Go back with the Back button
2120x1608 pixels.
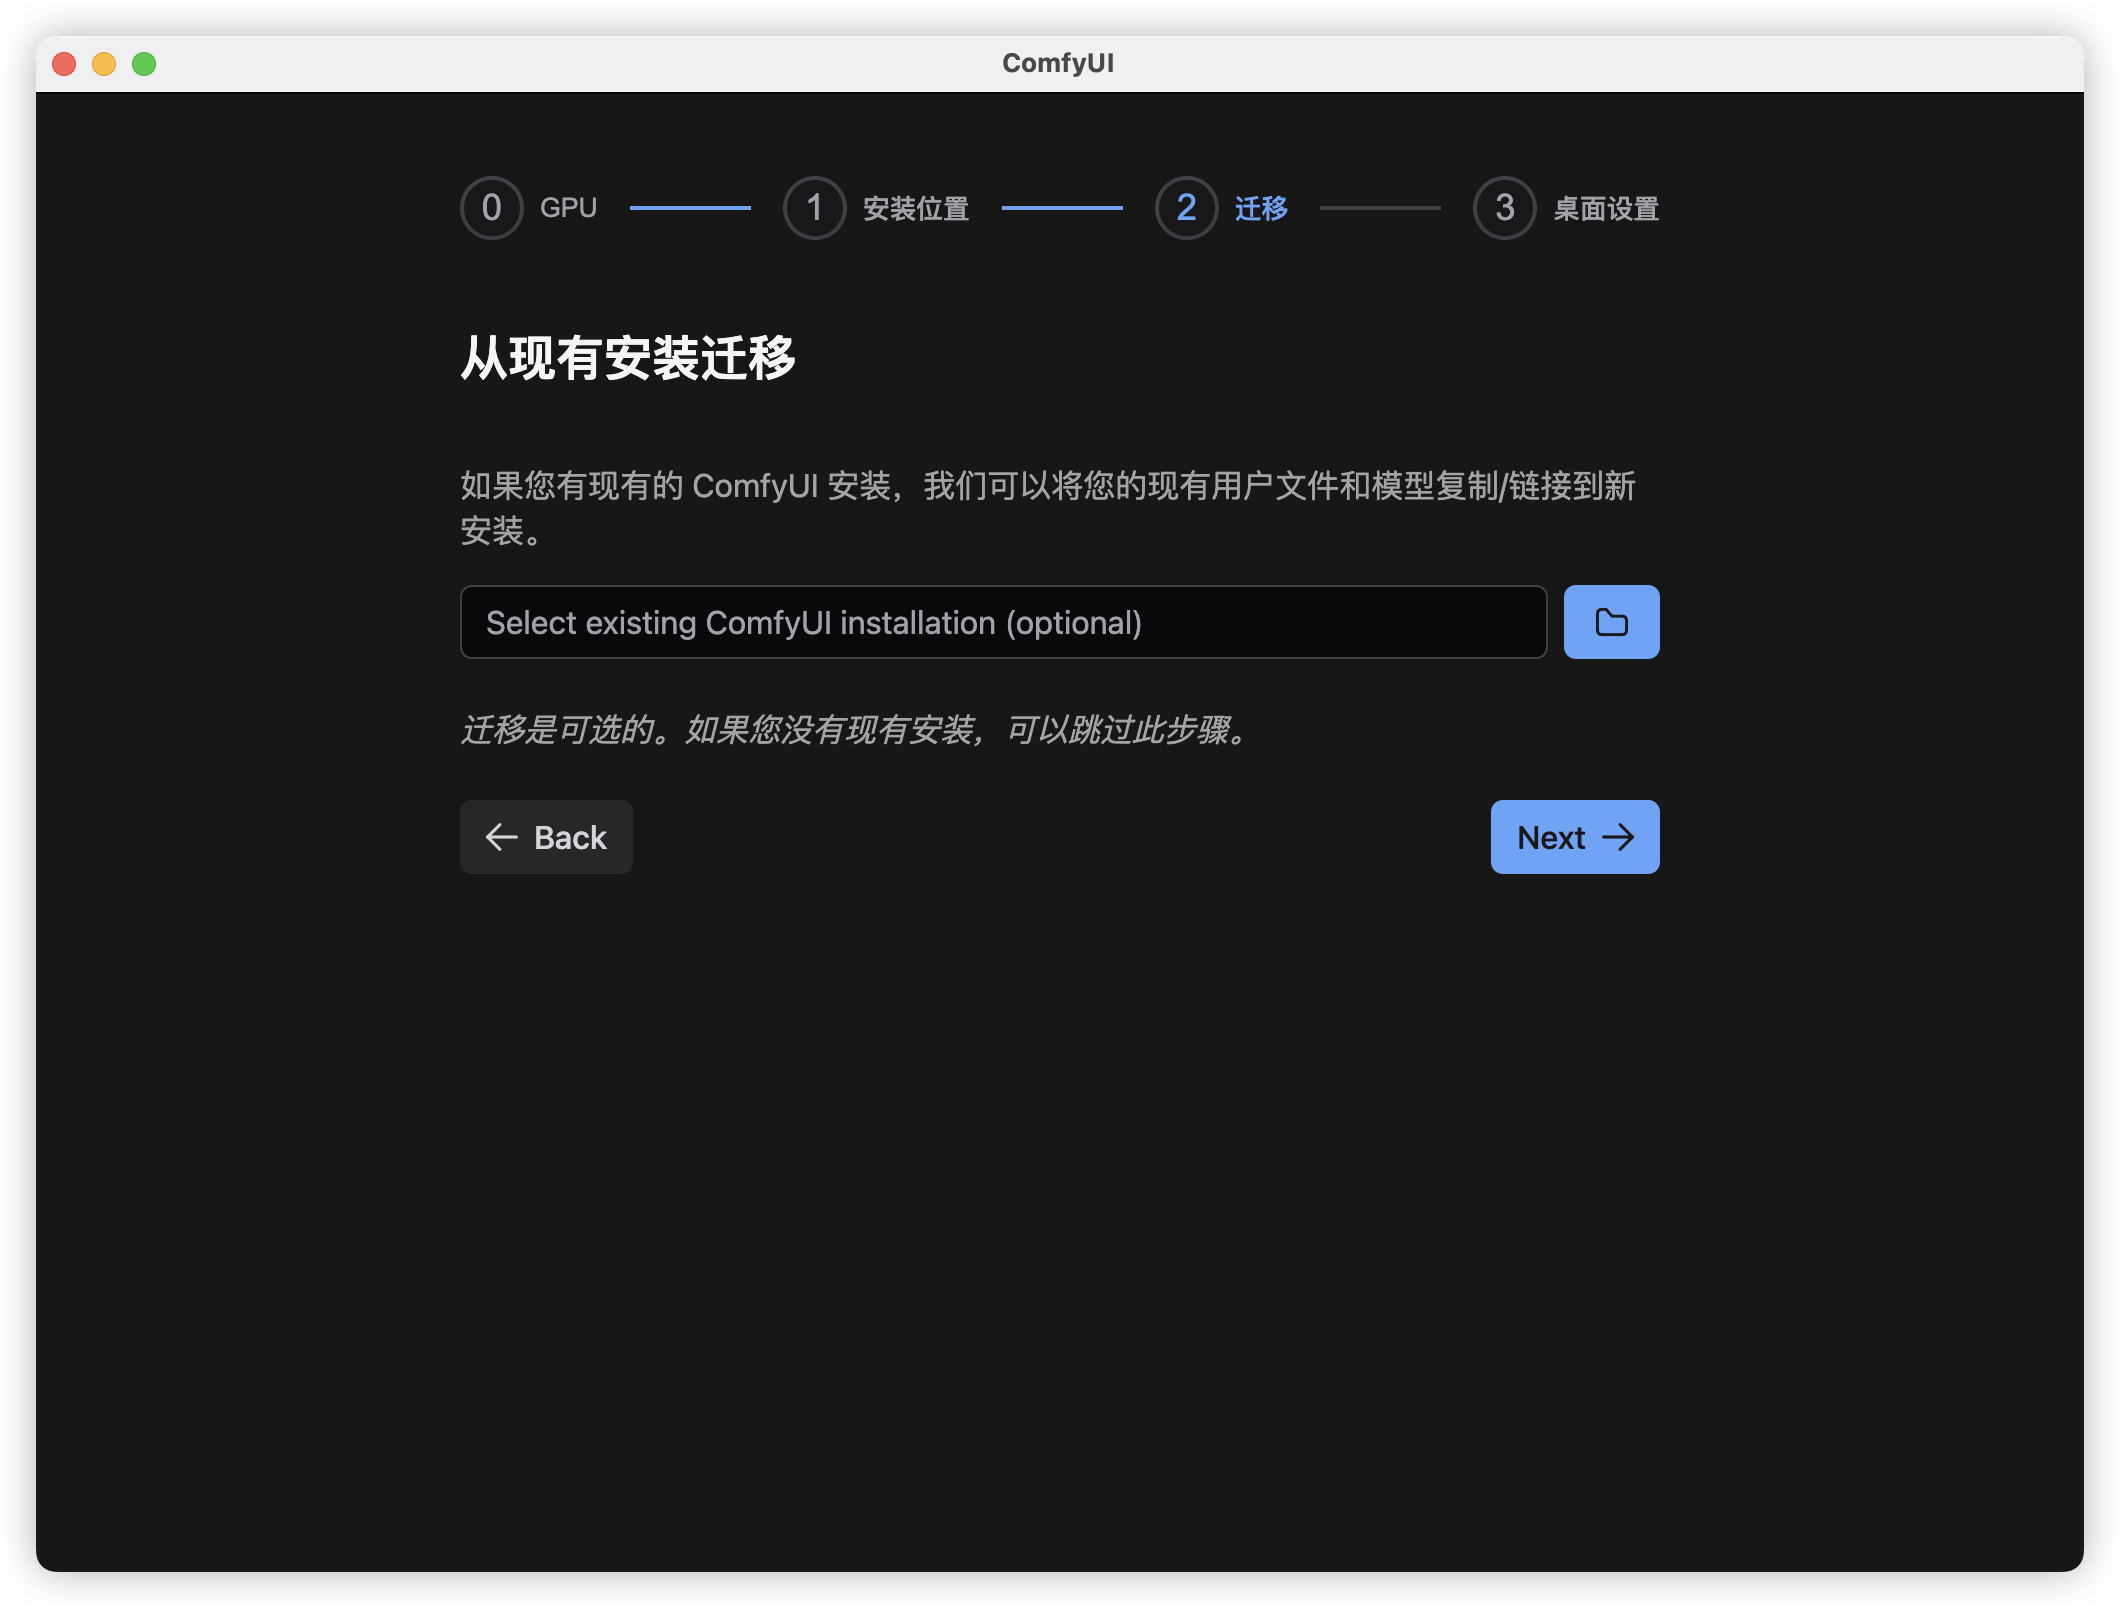coord(546,837)
